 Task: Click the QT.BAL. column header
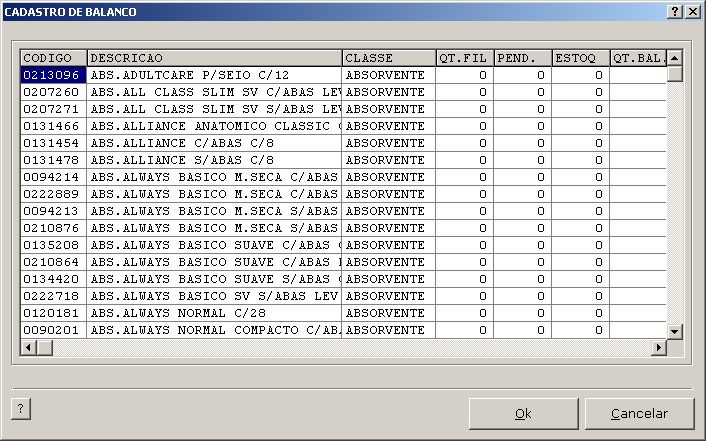[638, 58]
